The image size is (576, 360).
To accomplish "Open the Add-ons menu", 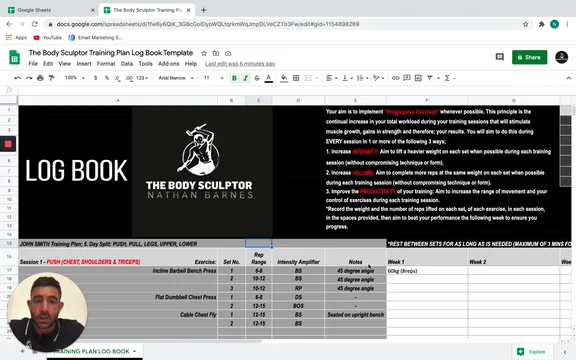I will coord(169,64).
